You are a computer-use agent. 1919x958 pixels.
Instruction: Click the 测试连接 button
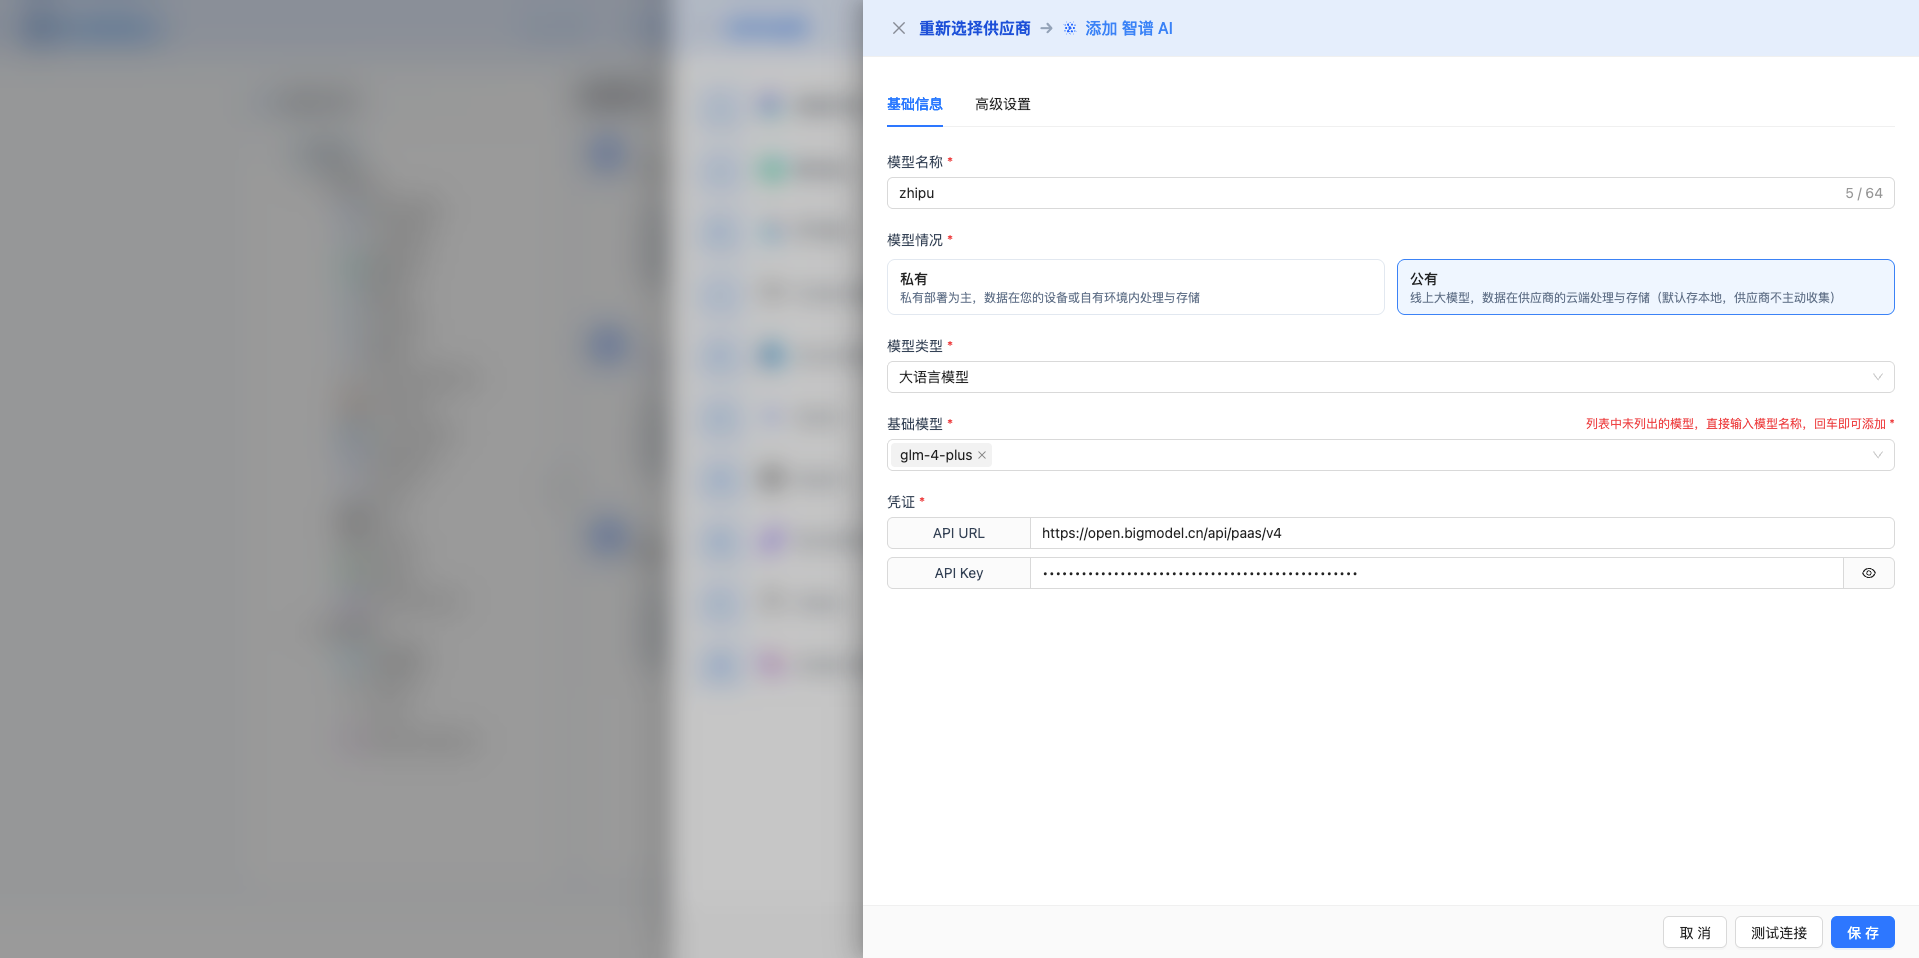[1778, 932]
